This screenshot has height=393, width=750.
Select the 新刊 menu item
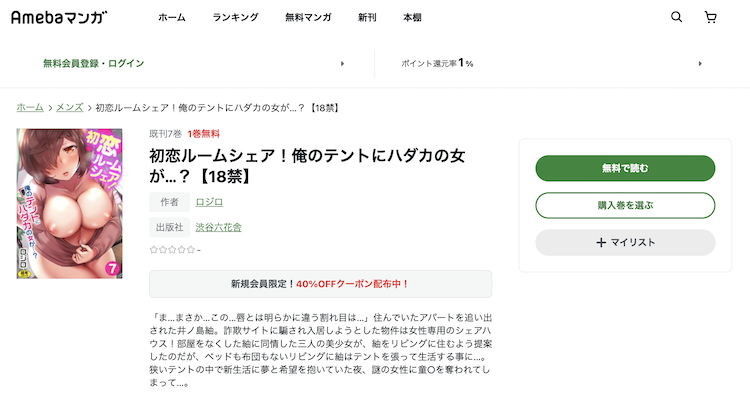click(x=367, y=18)
